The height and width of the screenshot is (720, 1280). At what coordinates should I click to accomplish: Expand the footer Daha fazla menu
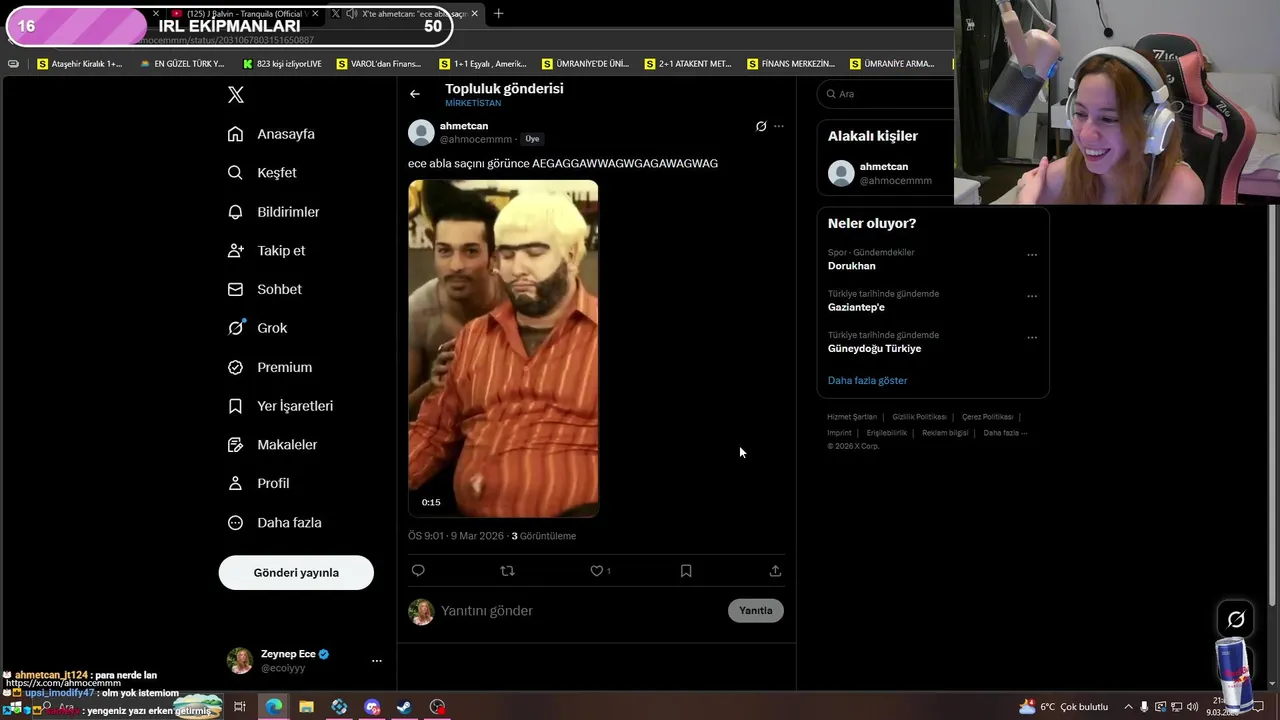point(1005,433)
